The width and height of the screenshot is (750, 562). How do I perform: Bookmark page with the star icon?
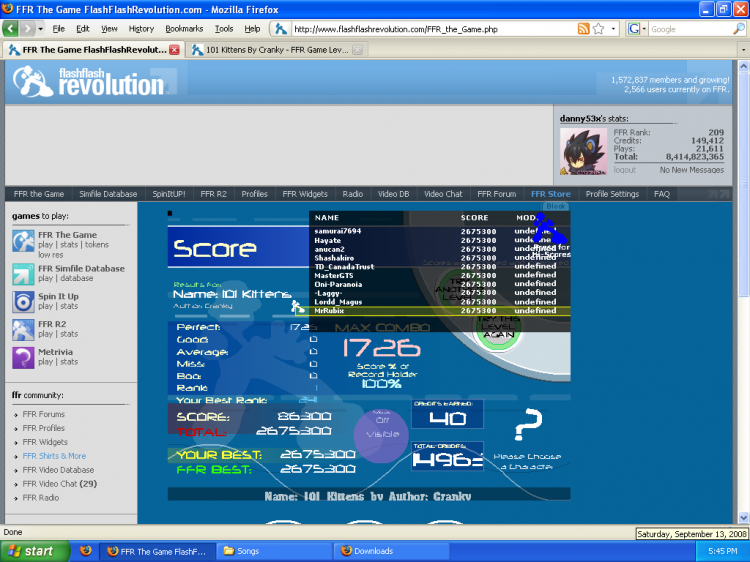pos(598,29)
